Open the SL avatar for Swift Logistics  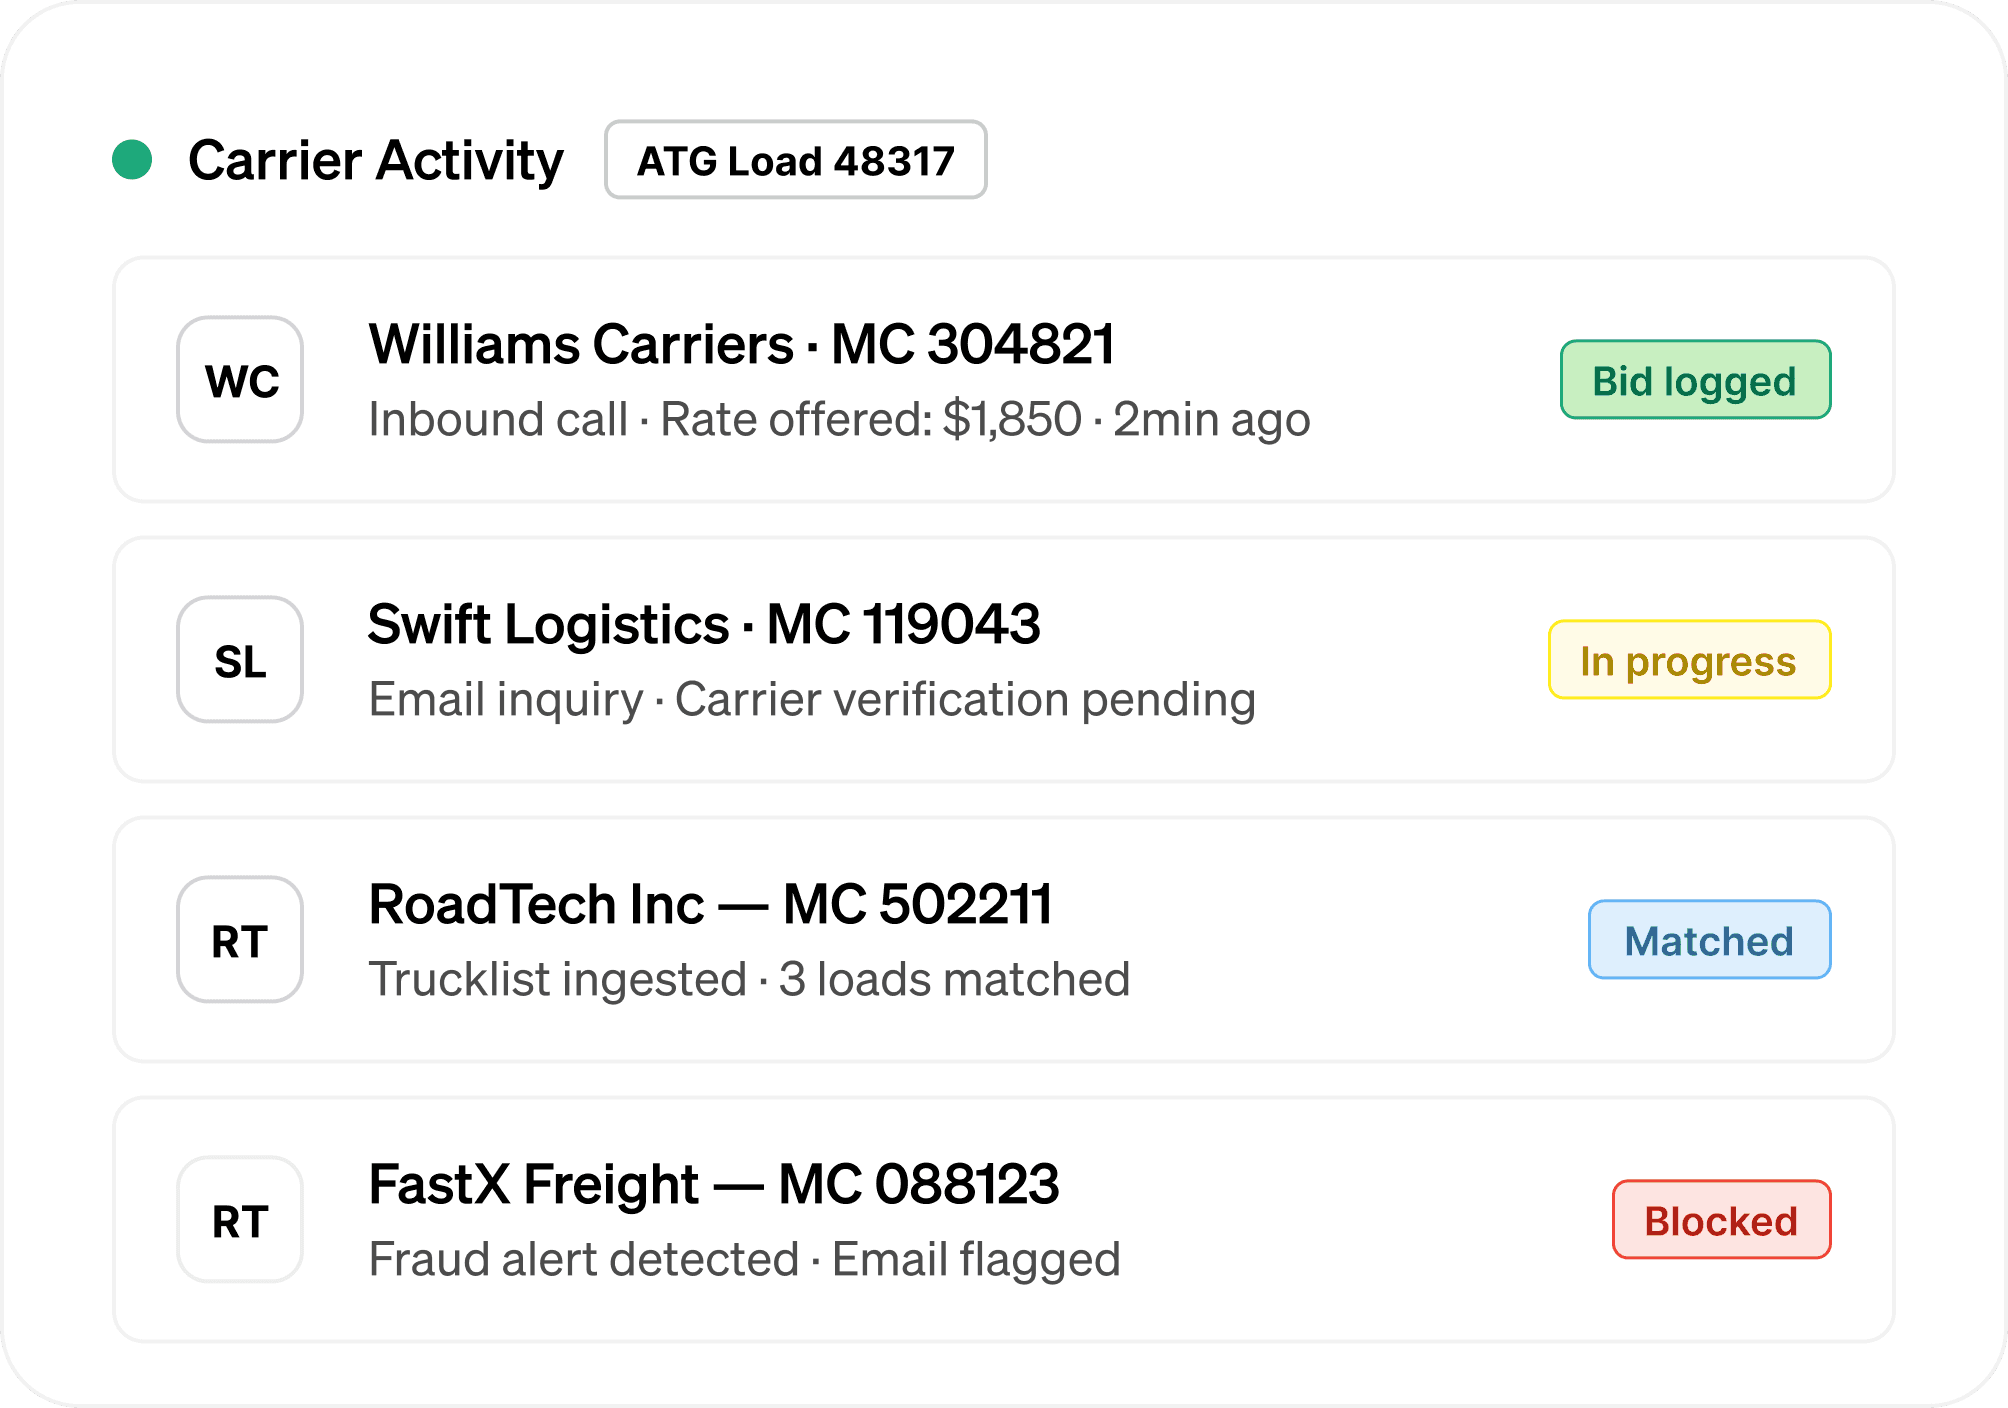point(240,660)
